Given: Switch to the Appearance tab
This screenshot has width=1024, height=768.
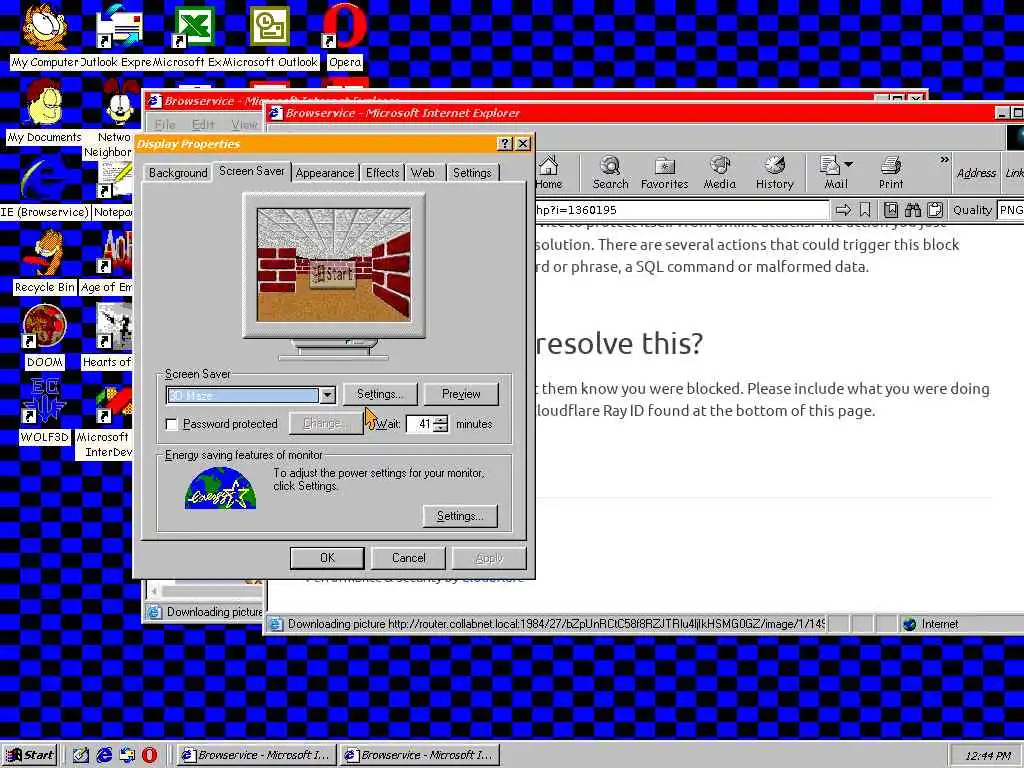Looking at the screenshot, I should pos(325,173).
